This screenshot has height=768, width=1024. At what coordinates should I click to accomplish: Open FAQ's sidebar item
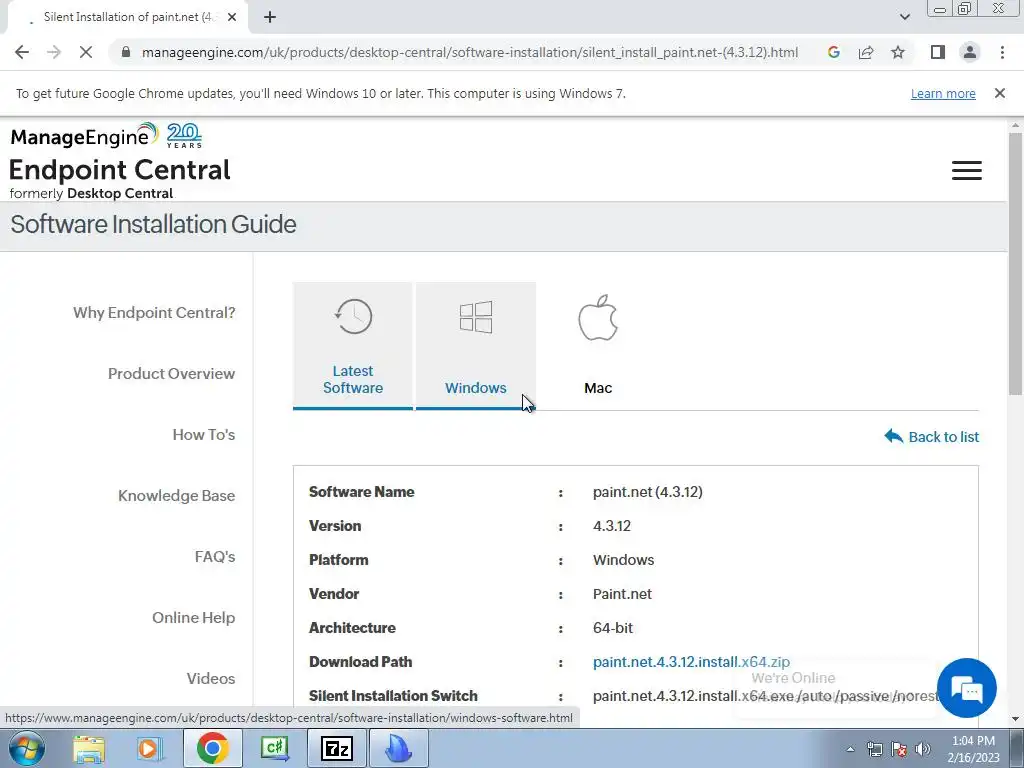coord(215,556)
